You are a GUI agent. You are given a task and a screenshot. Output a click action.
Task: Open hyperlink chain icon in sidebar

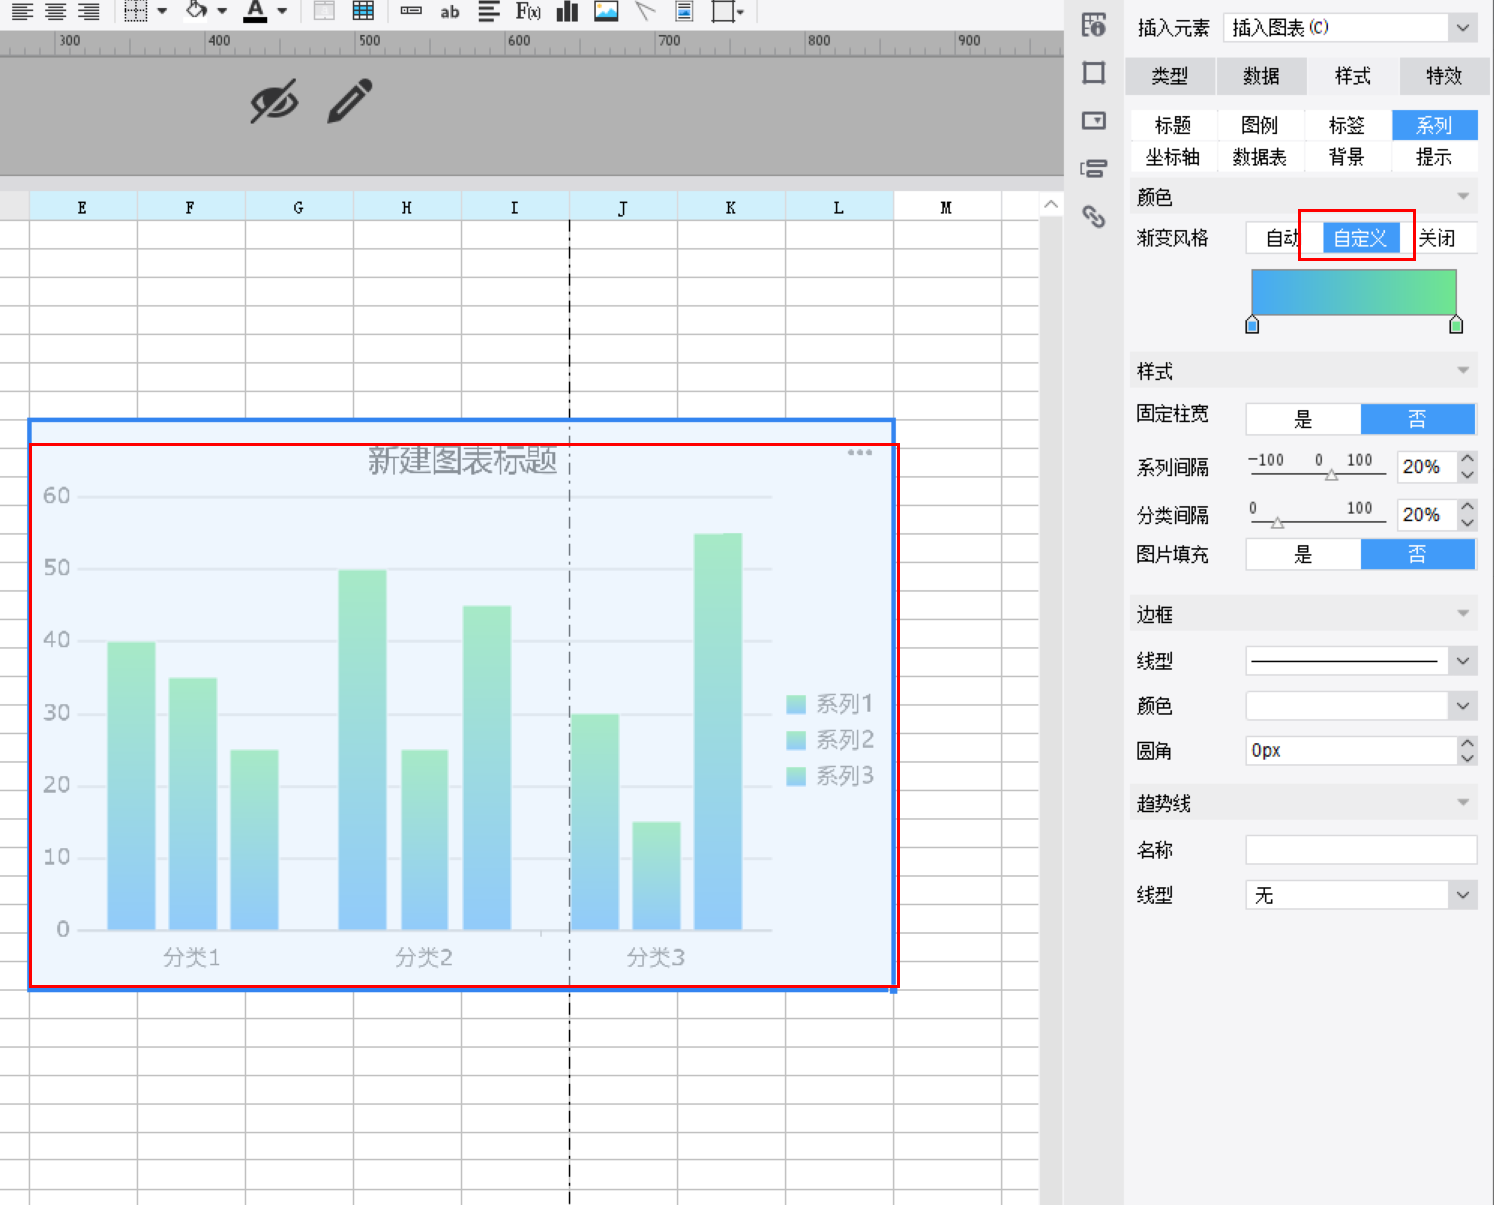[1094, 216]
